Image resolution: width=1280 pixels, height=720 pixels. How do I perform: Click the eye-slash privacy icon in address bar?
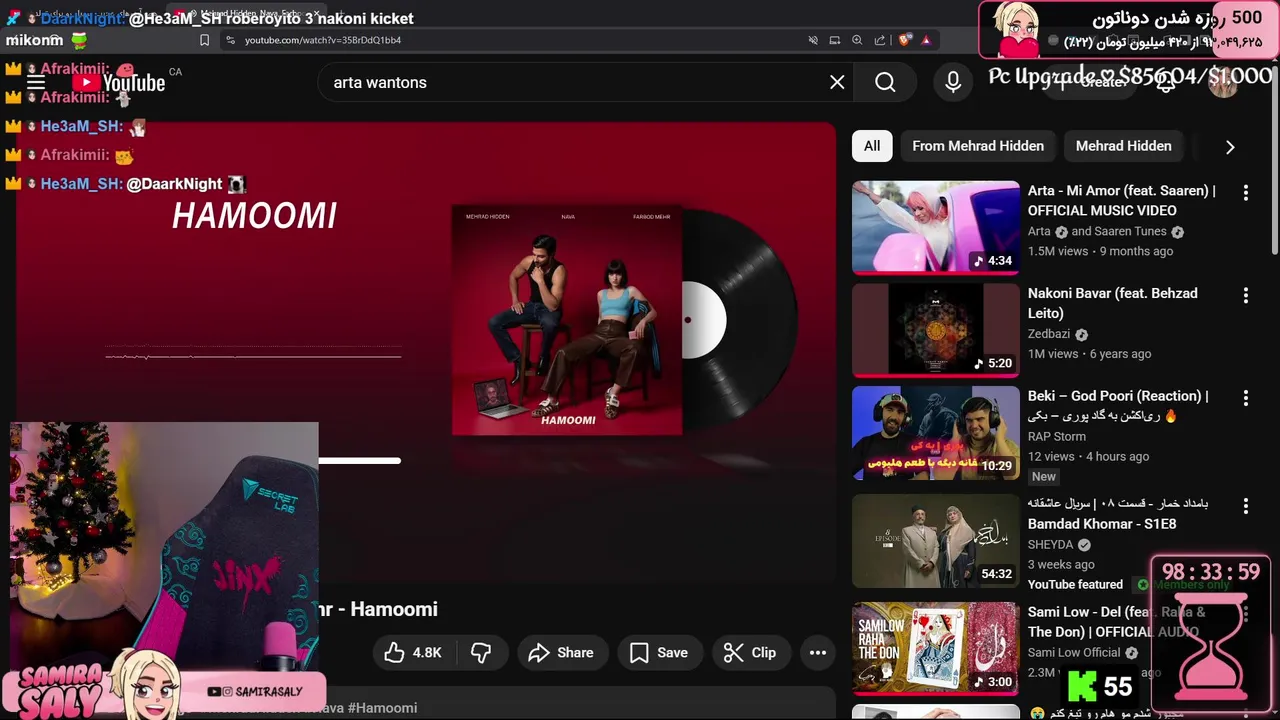pyautogui.click(x=813, y=40)
